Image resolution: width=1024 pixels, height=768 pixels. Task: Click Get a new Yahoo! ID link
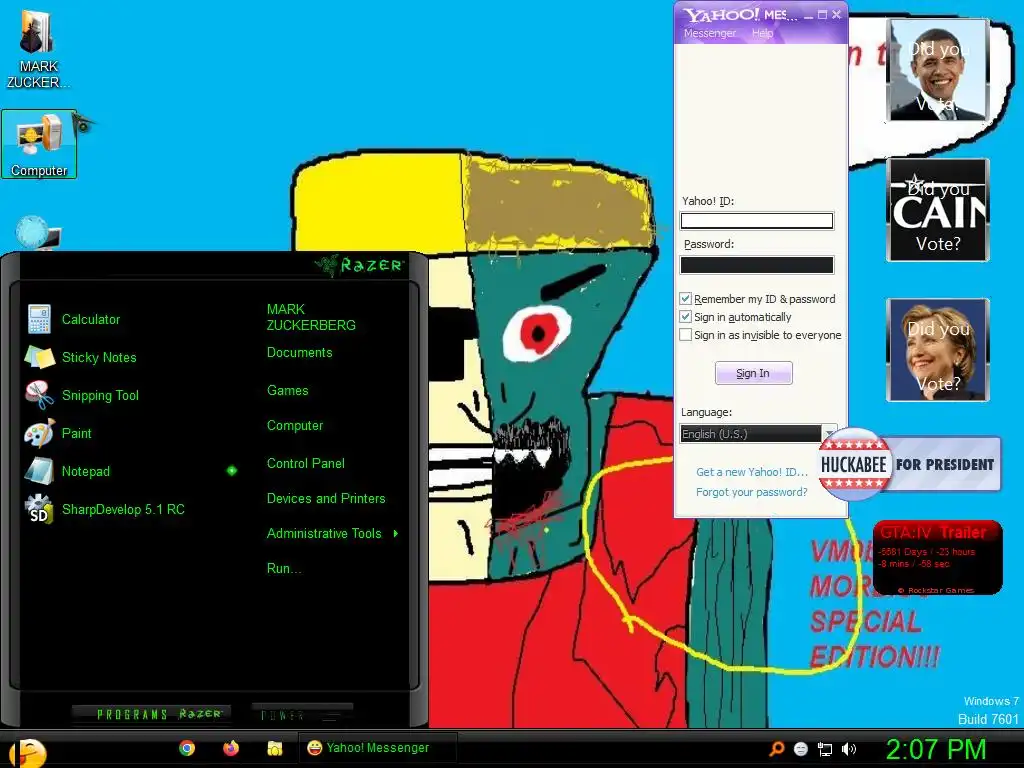[752, 472]
